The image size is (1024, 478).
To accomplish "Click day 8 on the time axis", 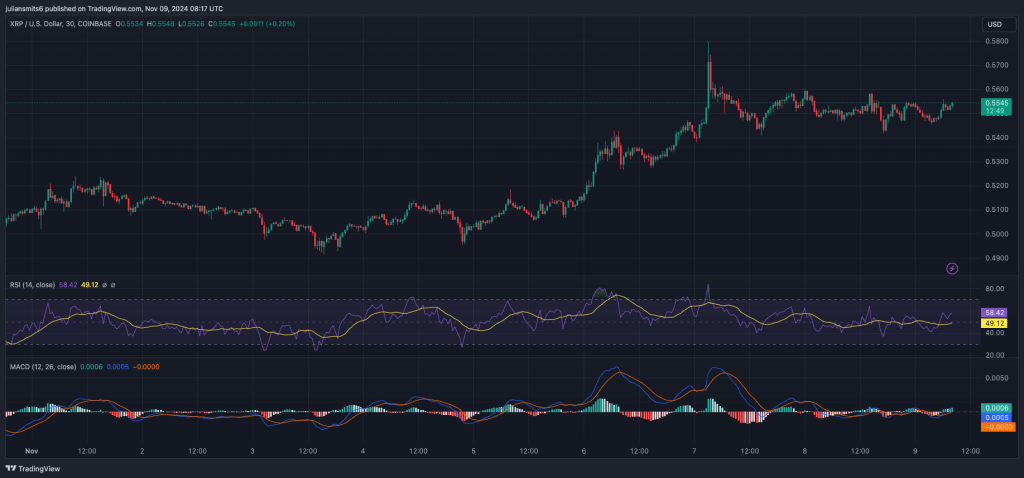I will point(805,451).
